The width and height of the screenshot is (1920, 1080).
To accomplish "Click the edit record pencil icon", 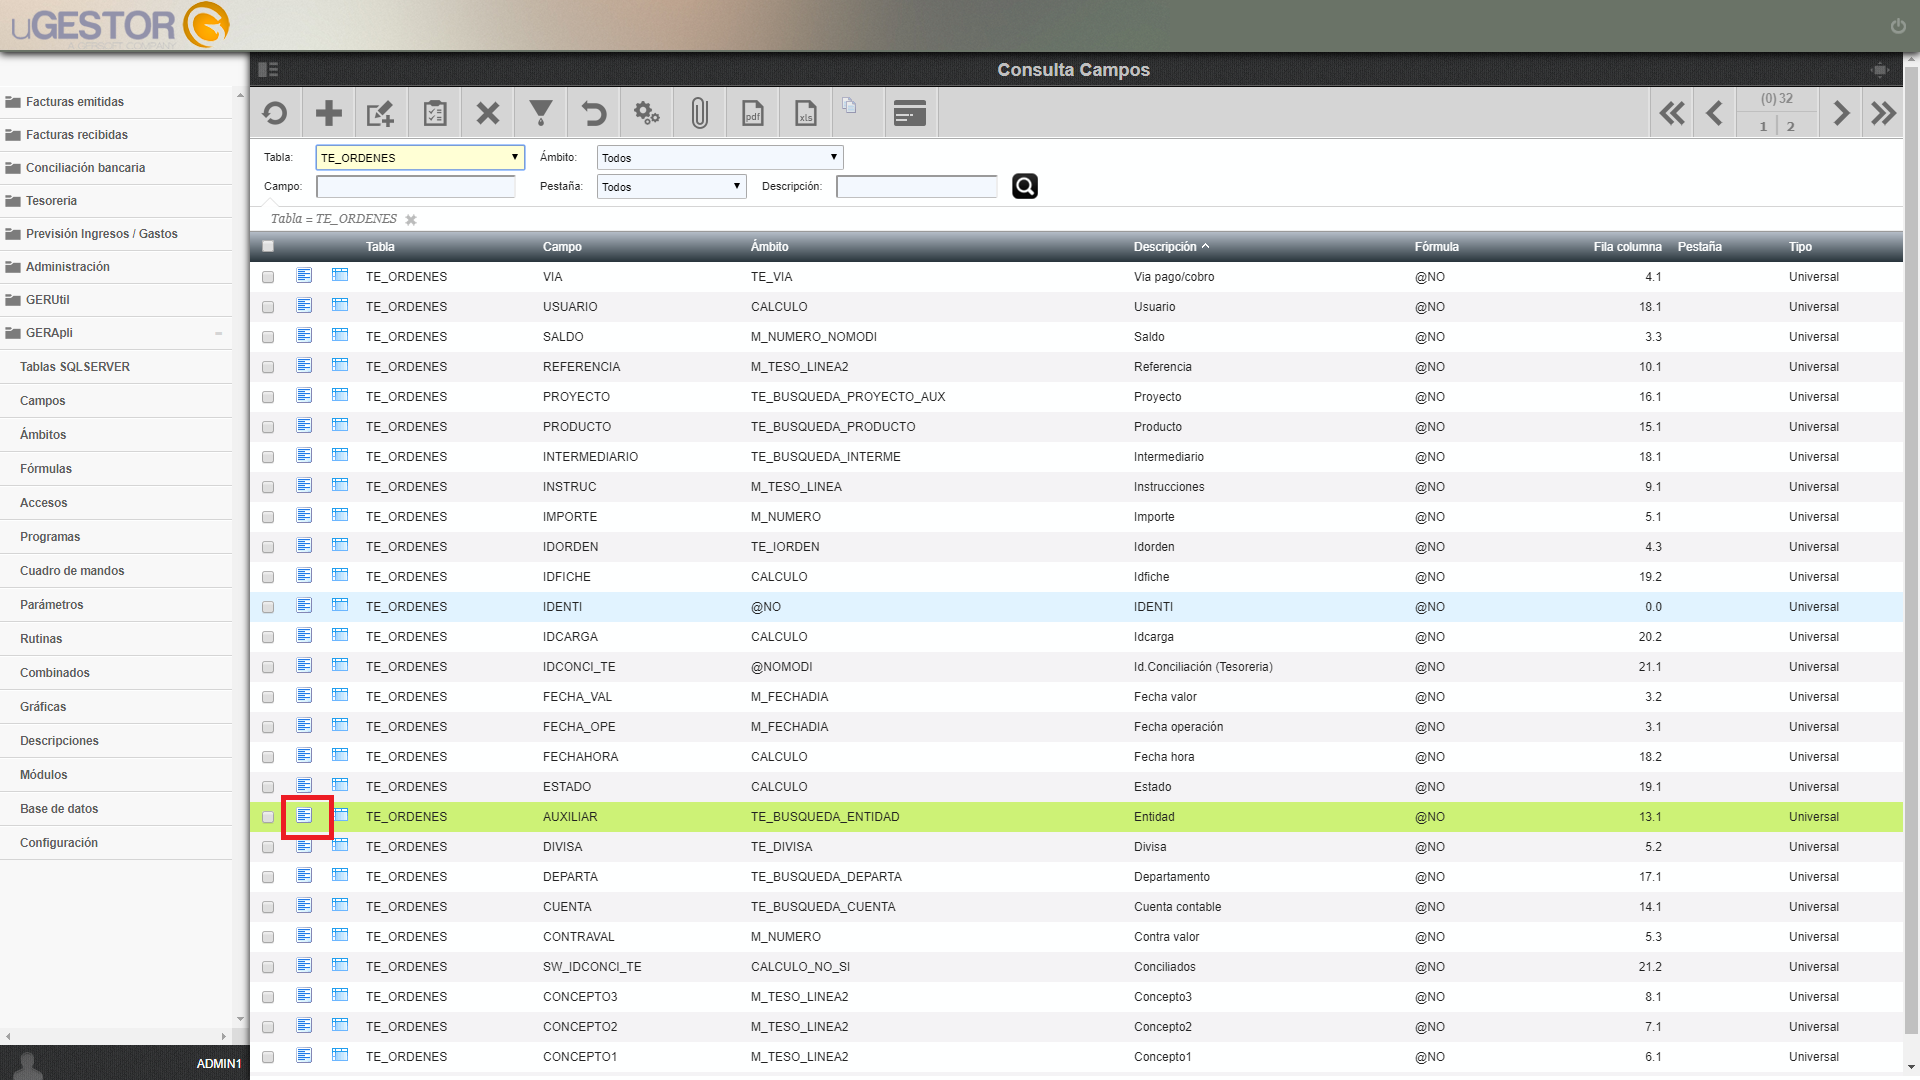I will (381, 113).
